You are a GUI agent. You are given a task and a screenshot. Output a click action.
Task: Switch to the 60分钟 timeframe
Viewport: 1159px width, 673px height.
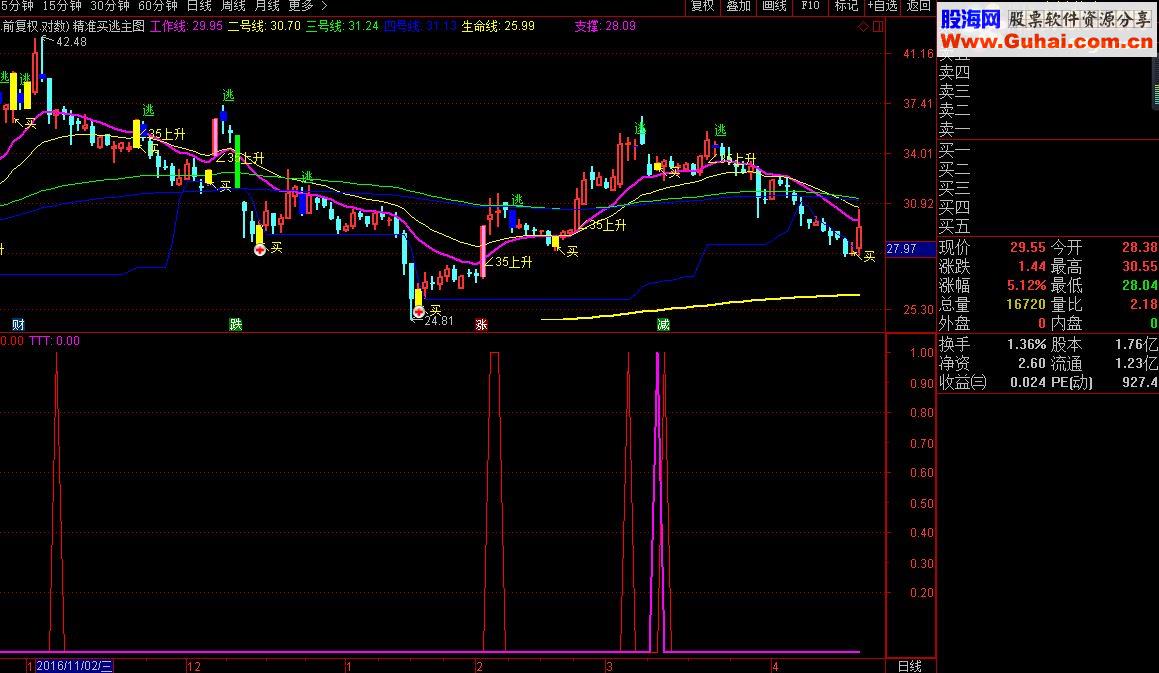coord(157,6)
